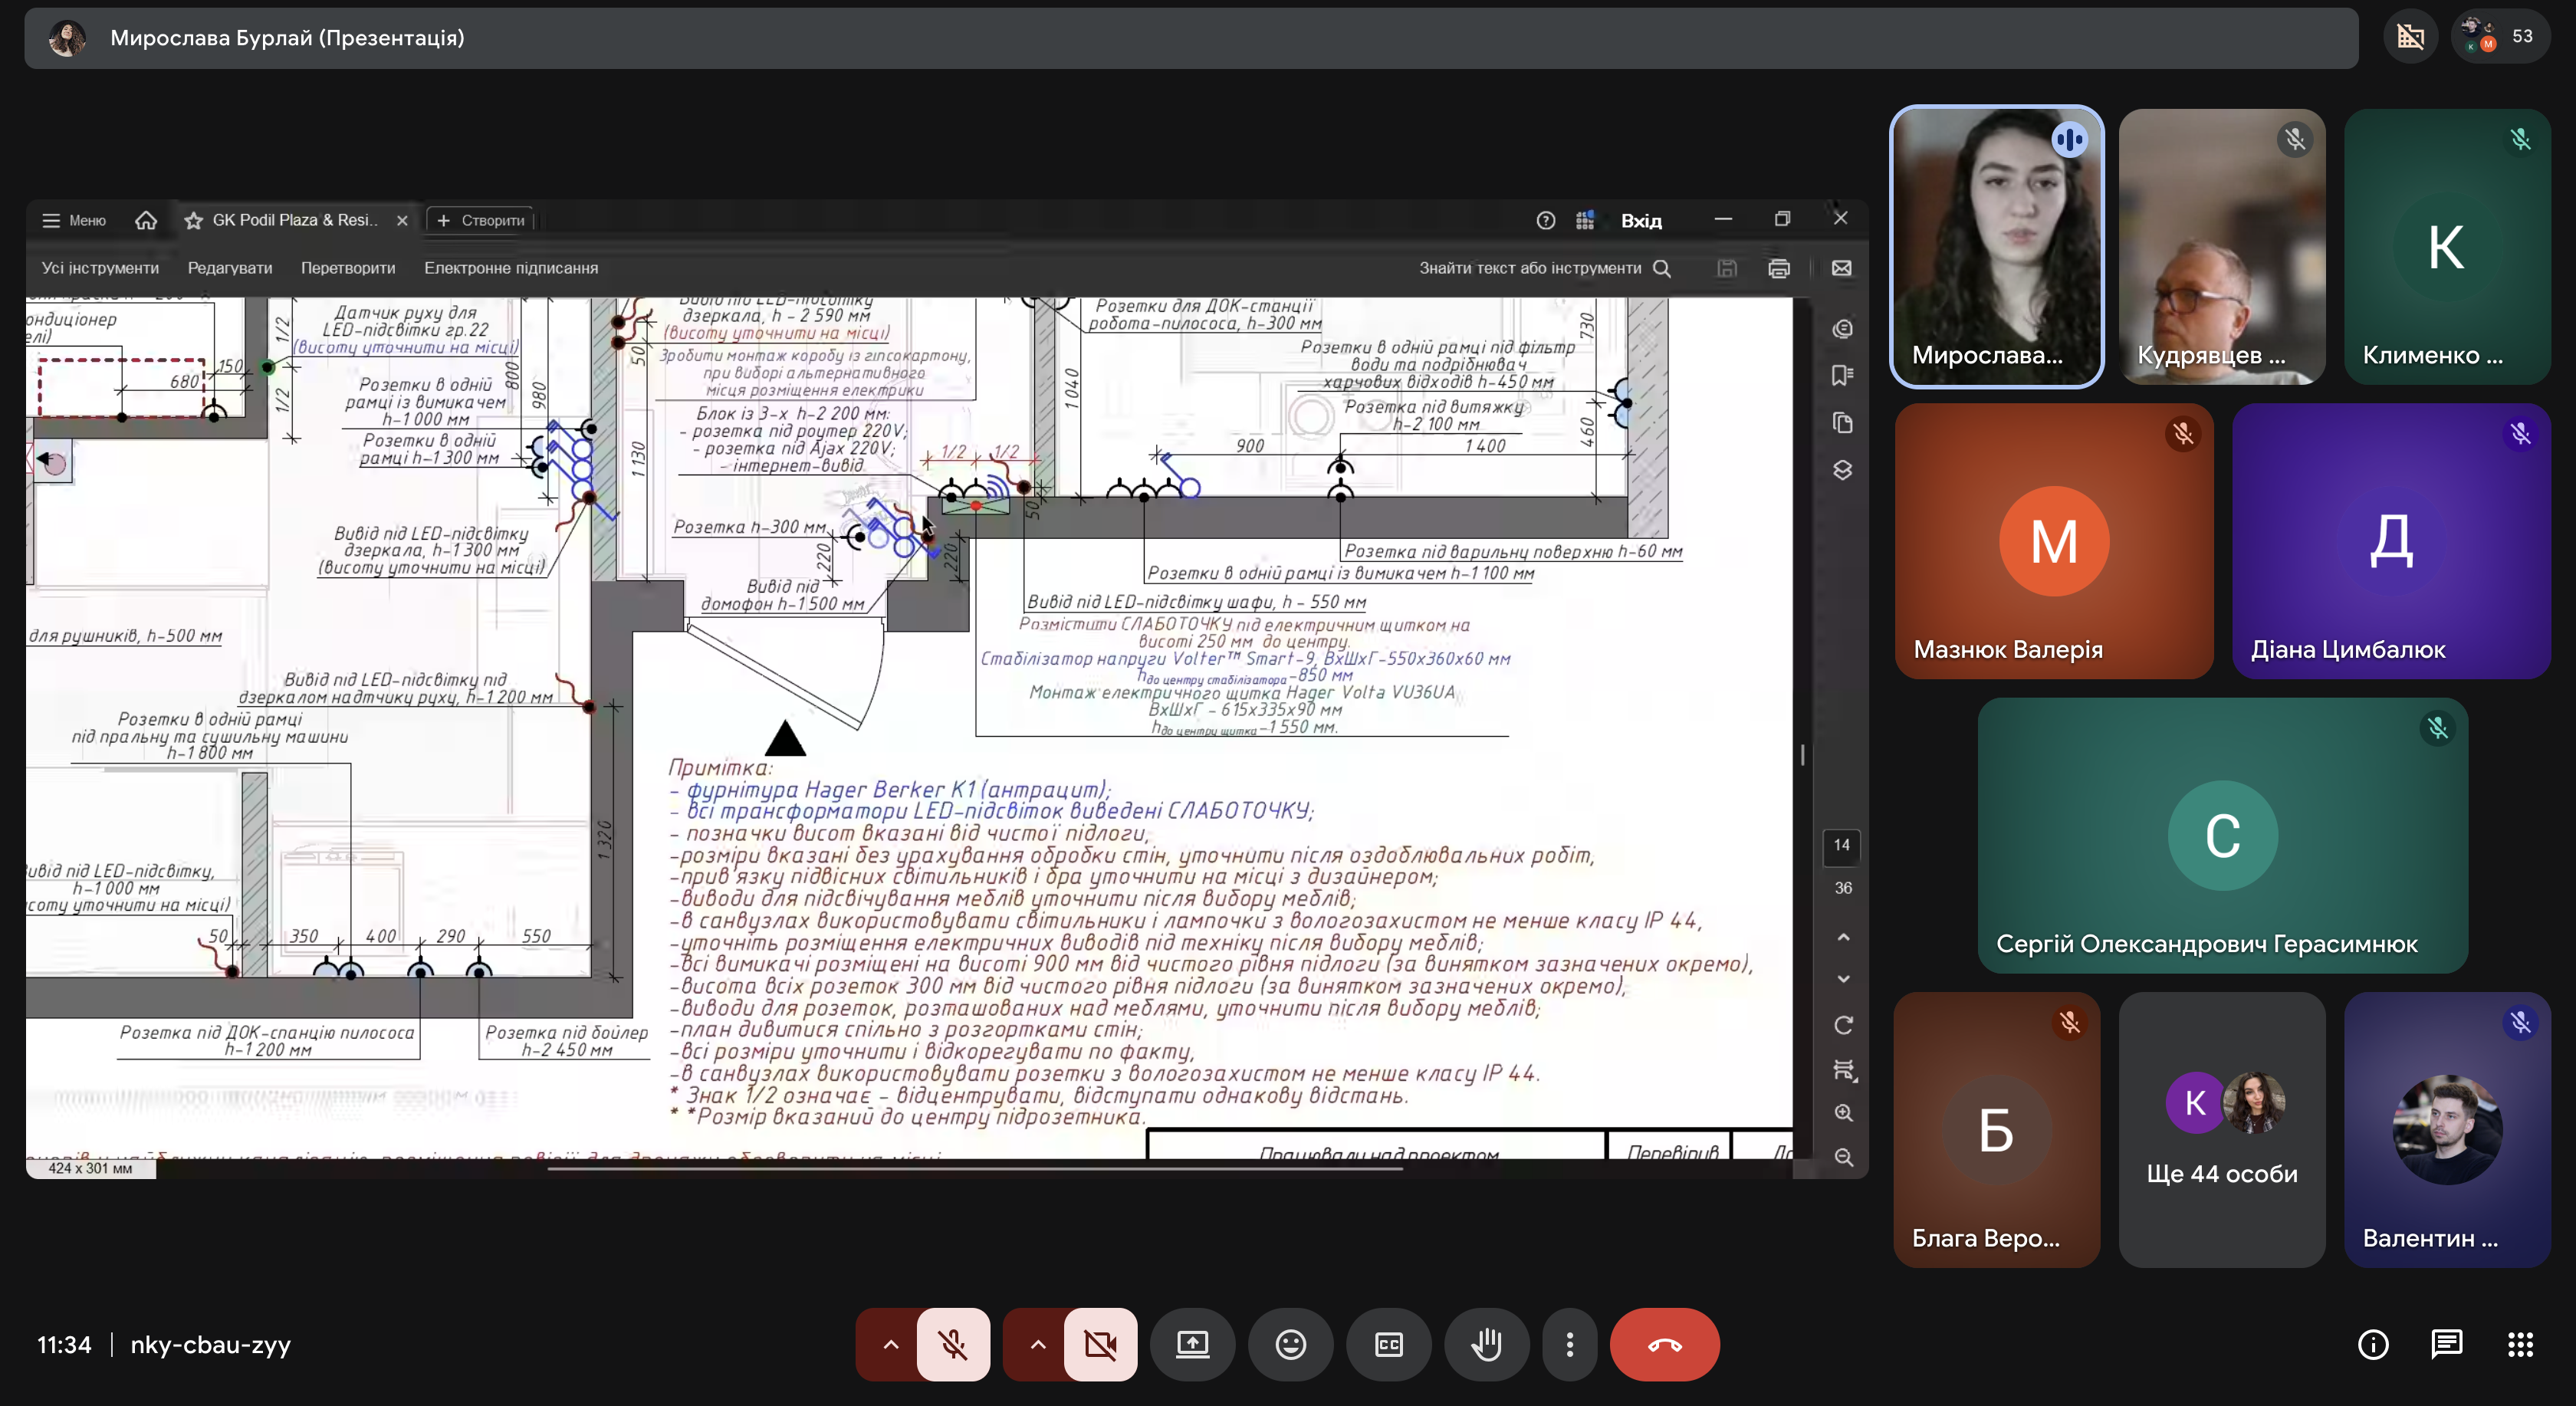This screenshot has width=2576, height=1406.
Task: Click the Створити new tab button
Action: (x=481, y=220)
